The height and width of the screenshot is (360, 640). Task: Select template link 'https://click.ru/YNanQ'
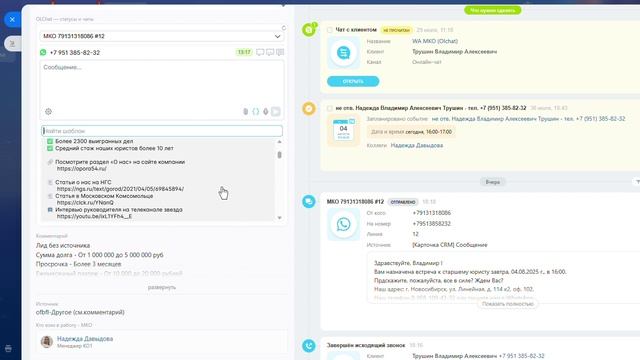click(85, 202)
